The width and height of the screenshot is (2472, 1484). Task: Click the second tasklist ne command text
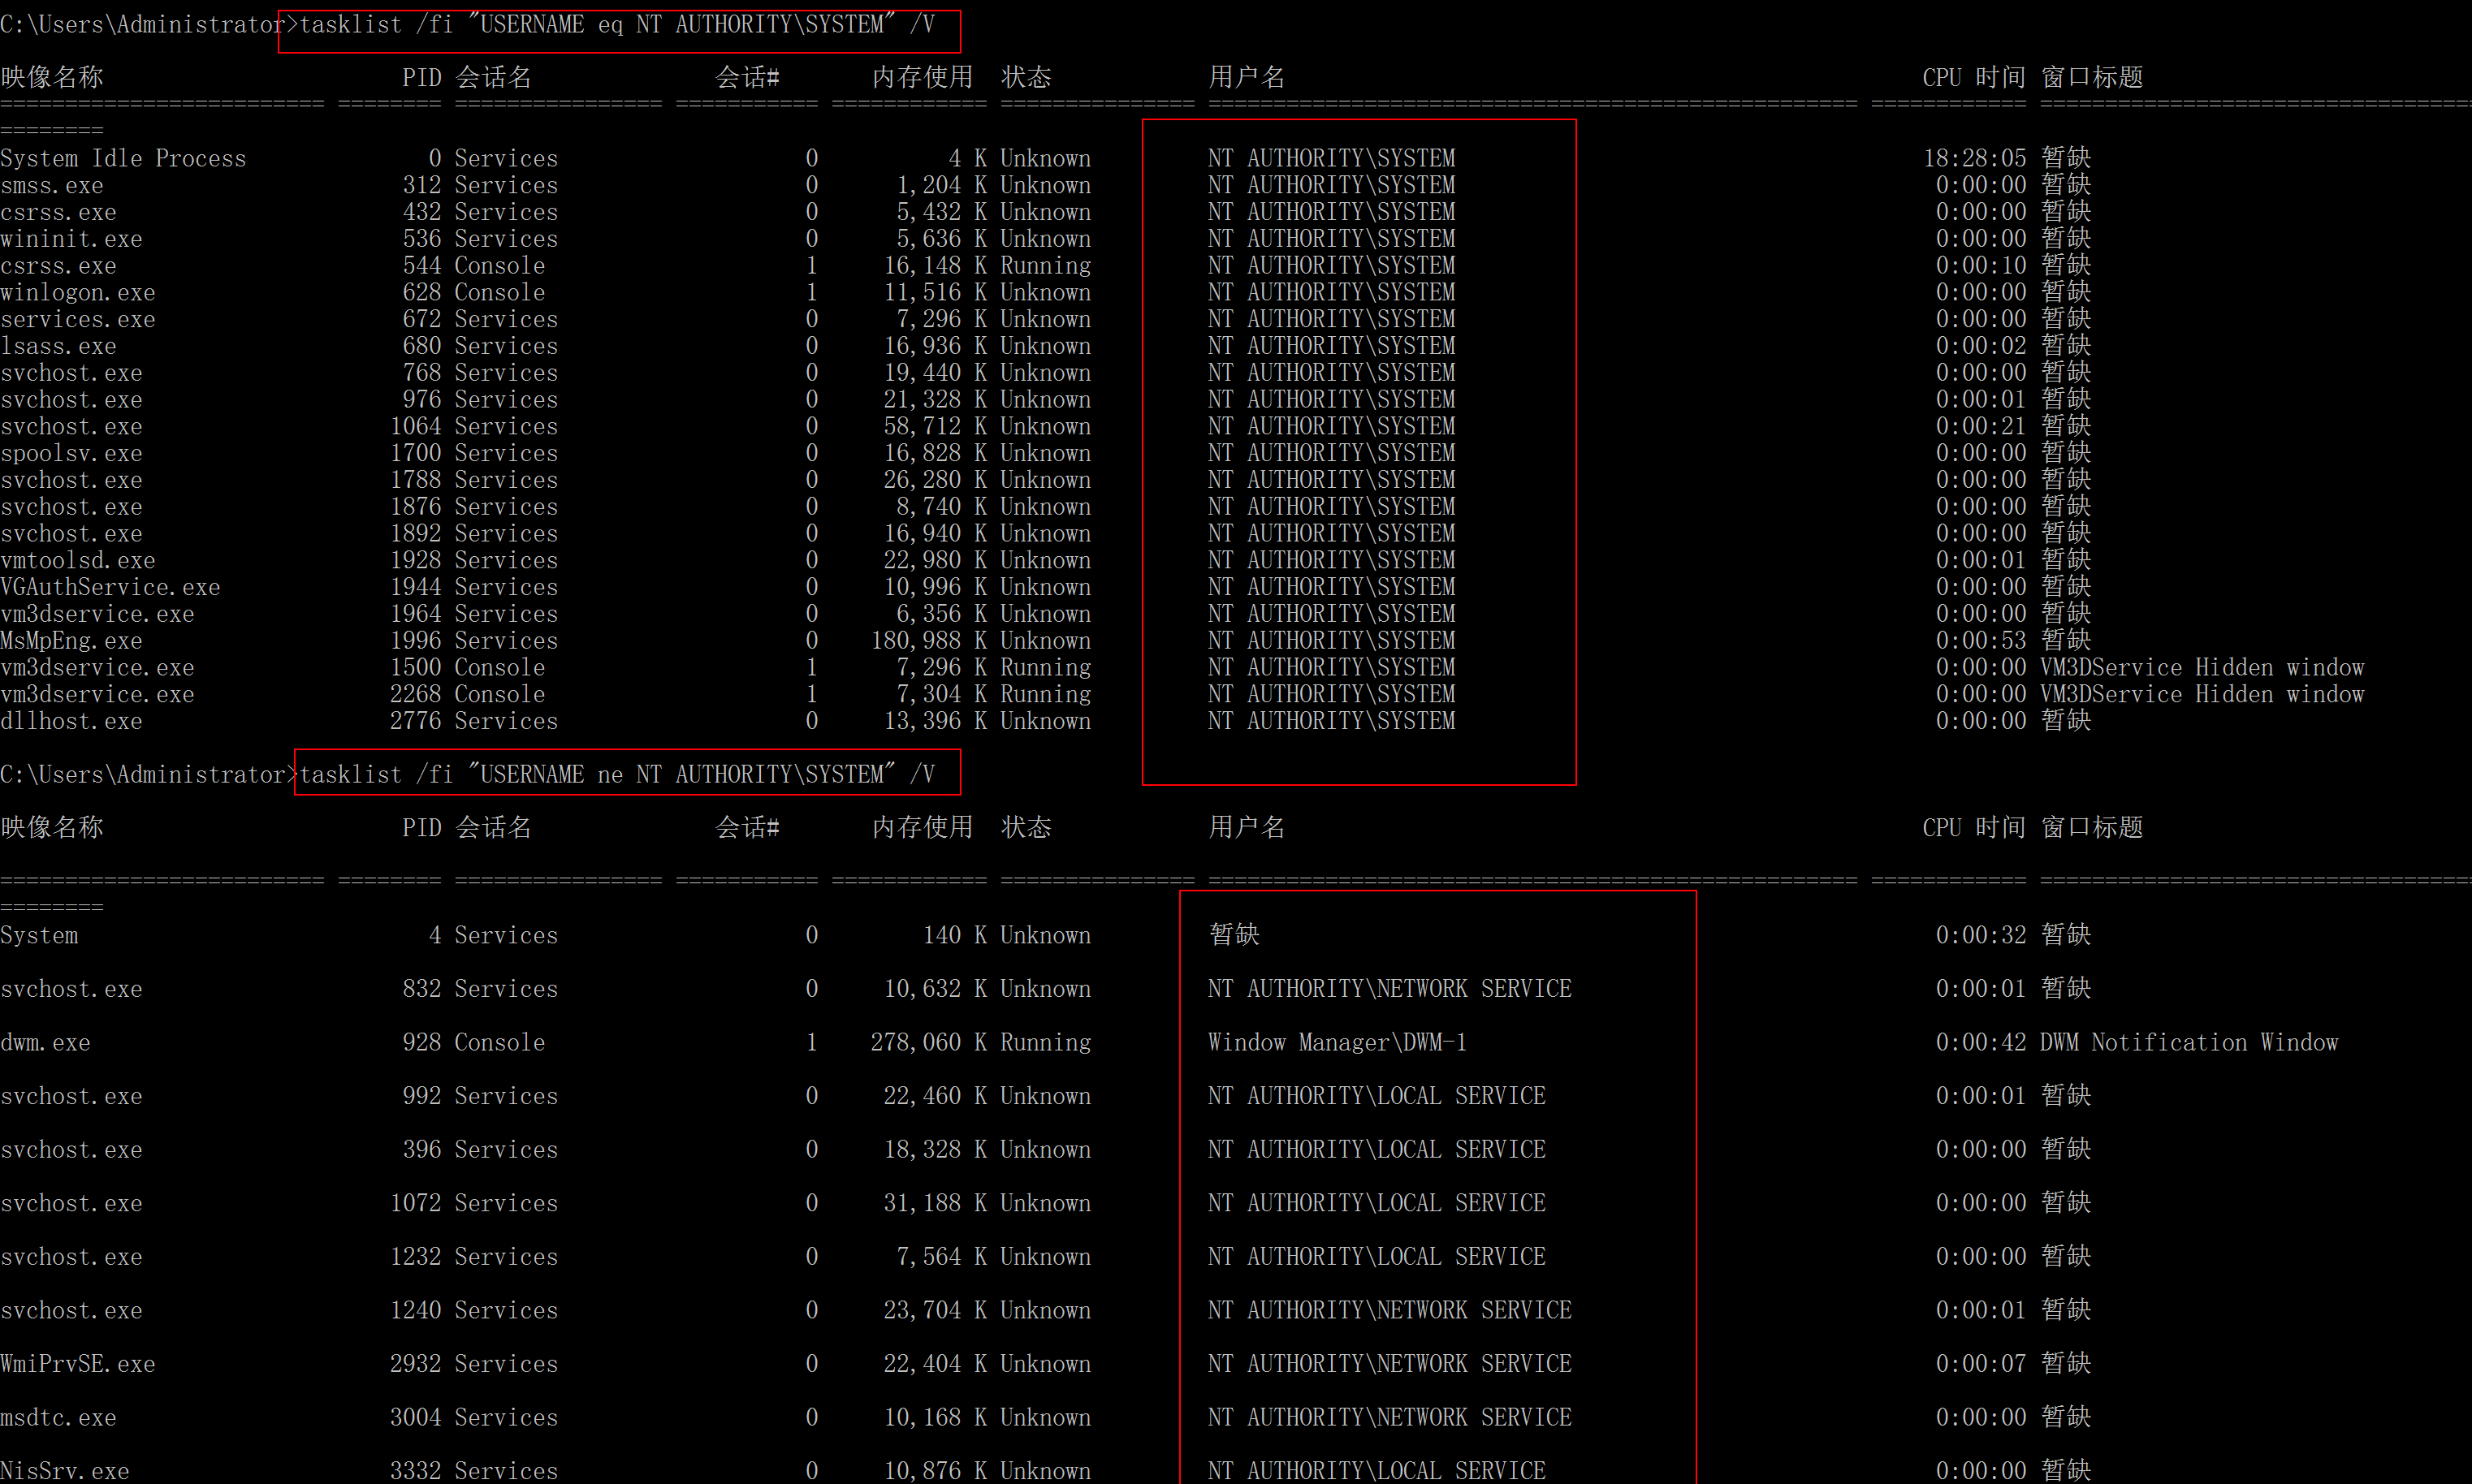pos(616,775)
